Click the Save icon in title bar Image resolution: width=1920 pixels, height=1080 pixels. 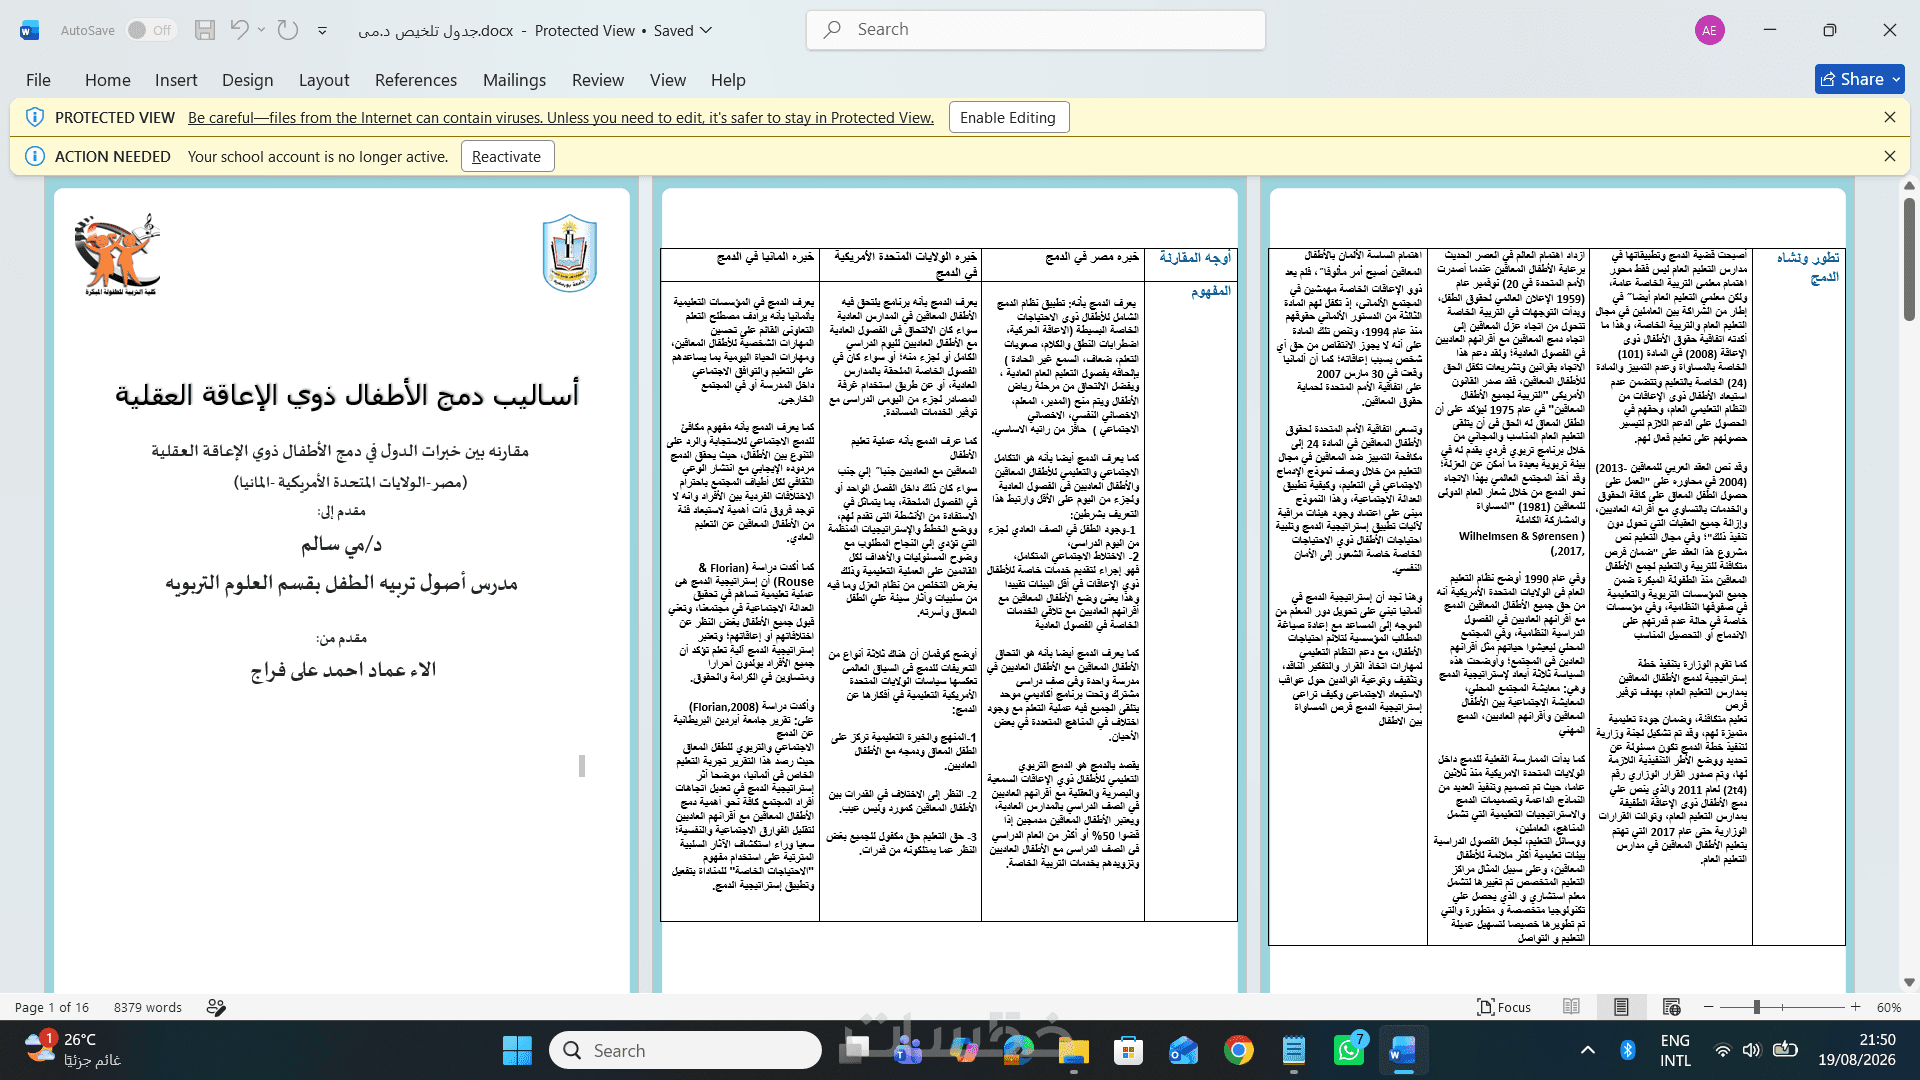[205, 30]
